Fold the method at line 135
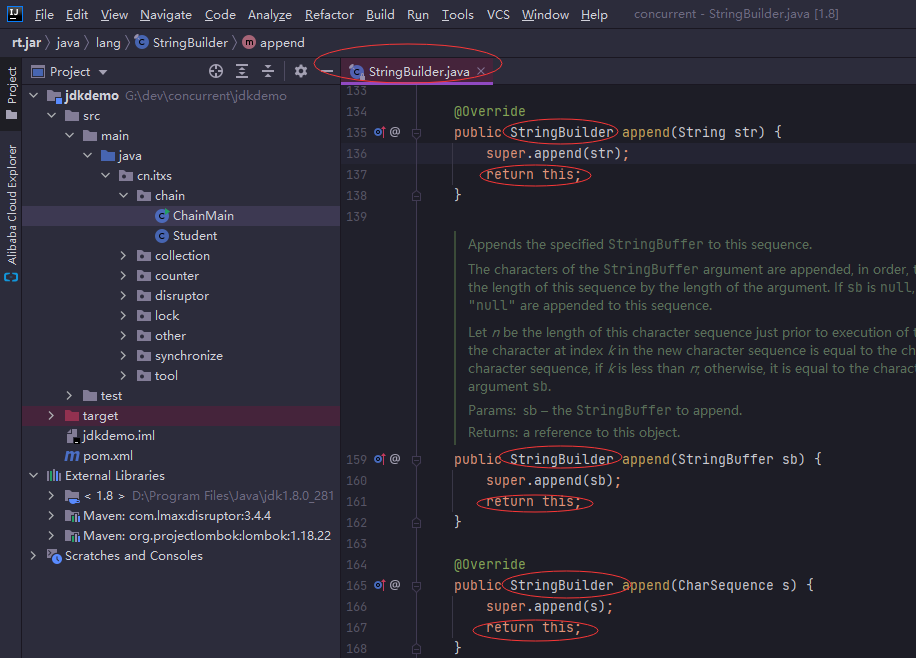The image size is (916, 658). [x=417, y=133]
